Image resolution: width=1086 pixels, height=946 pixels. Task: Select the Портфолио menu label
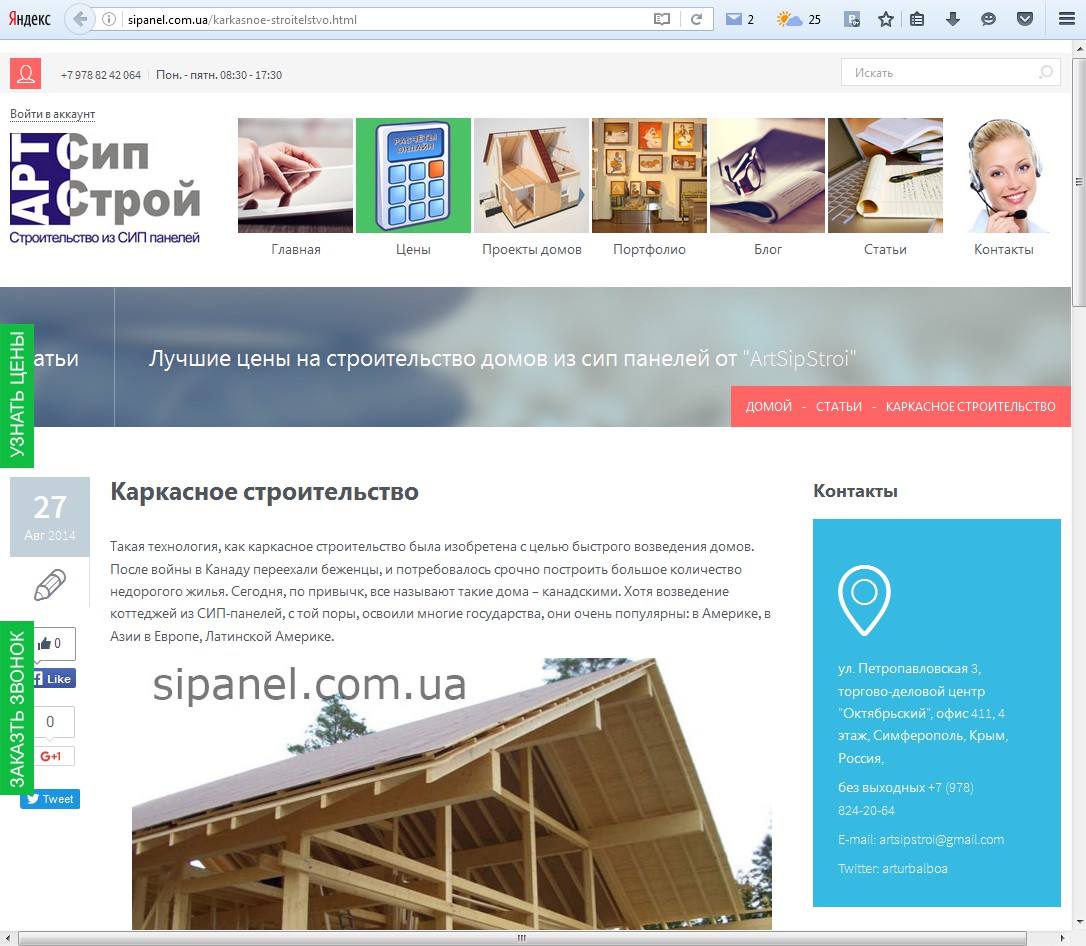[x=650, y=249]
